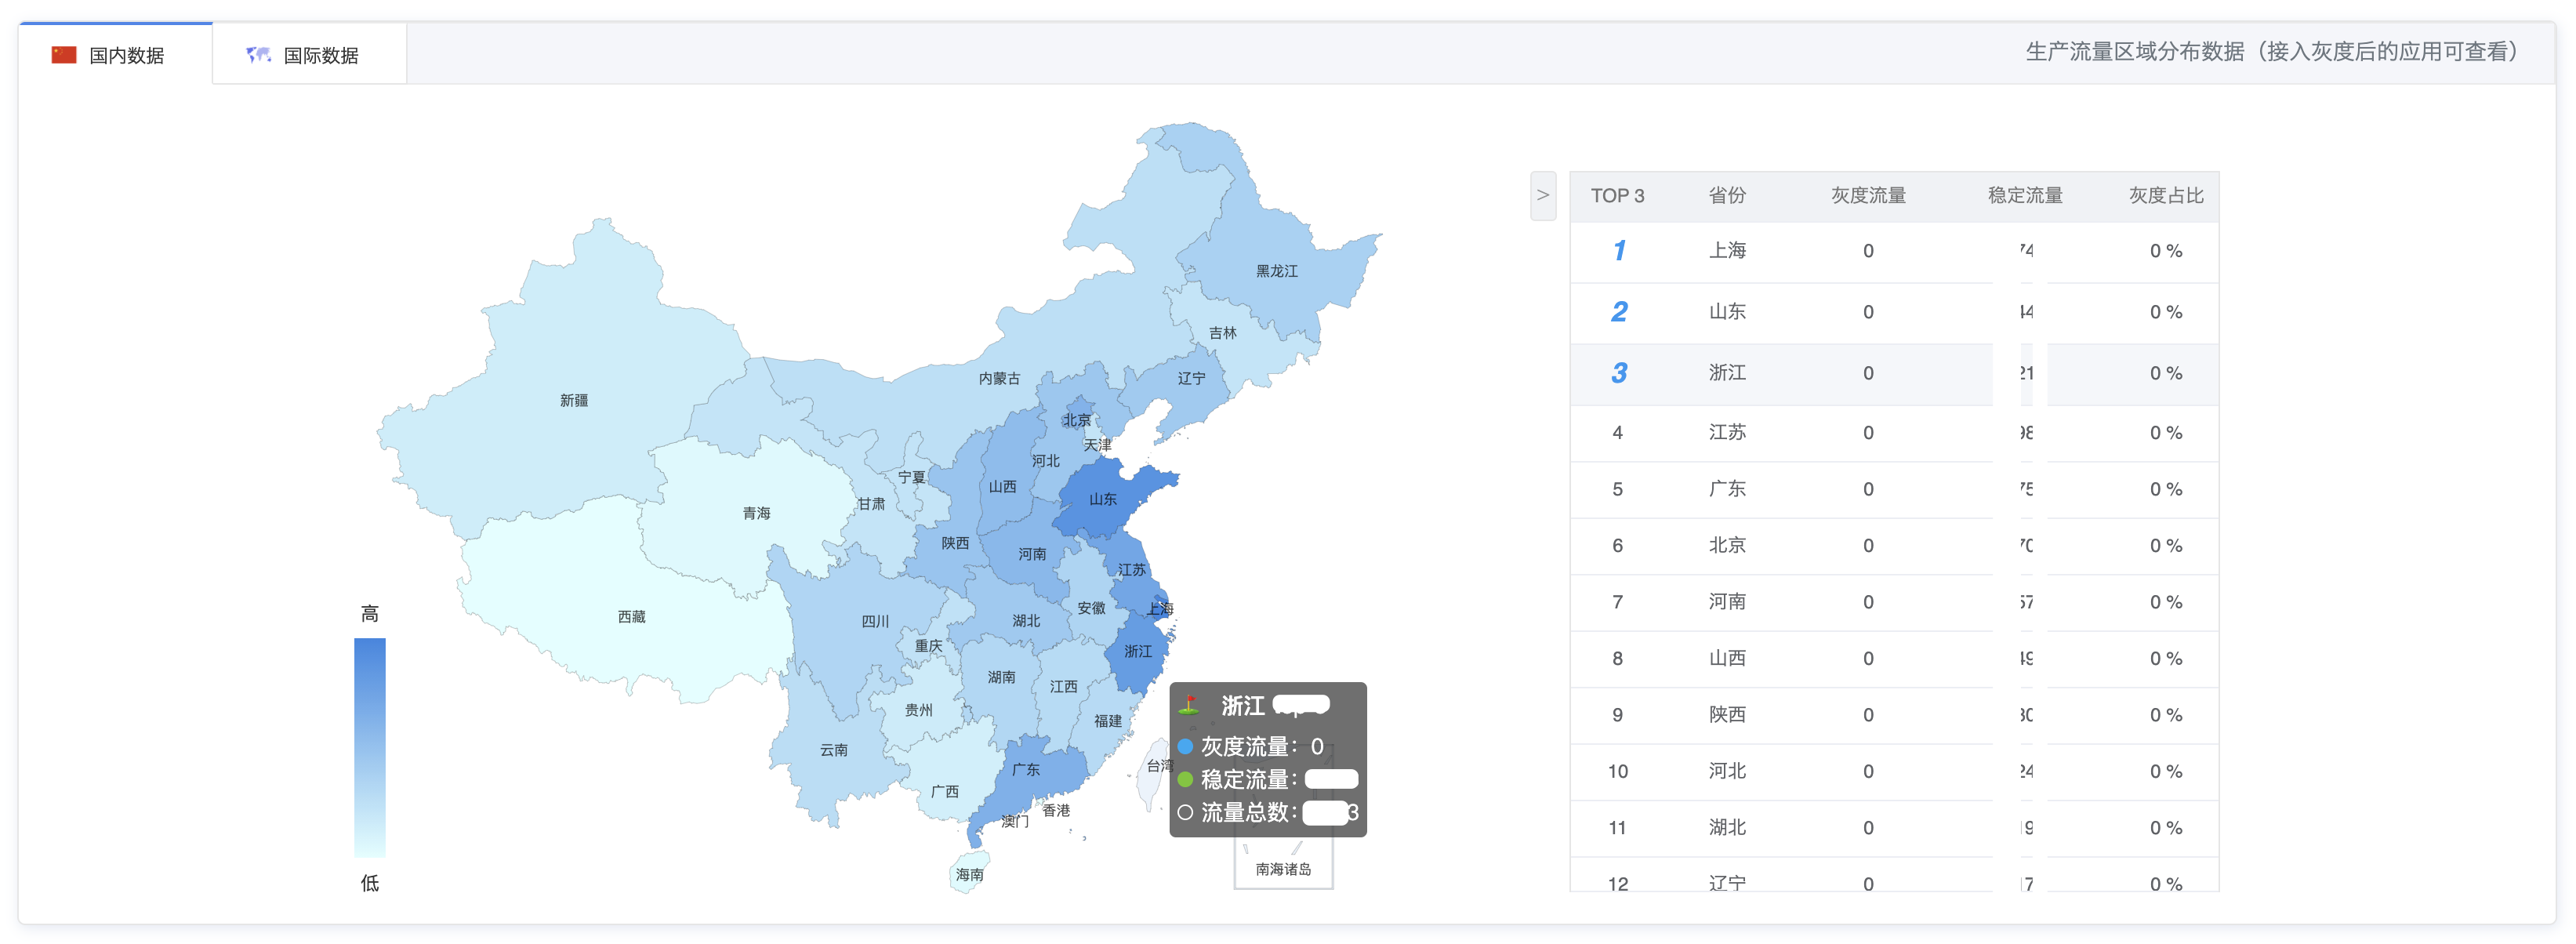This screenshot has width=2576, height=944.
Task: Select the 山东 table row
Action: coord(1894,313)
